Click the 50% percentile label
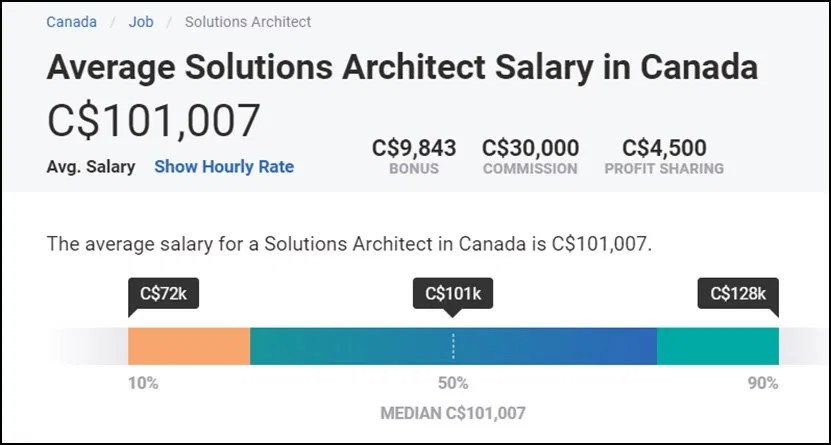 (x=453, y=383)
